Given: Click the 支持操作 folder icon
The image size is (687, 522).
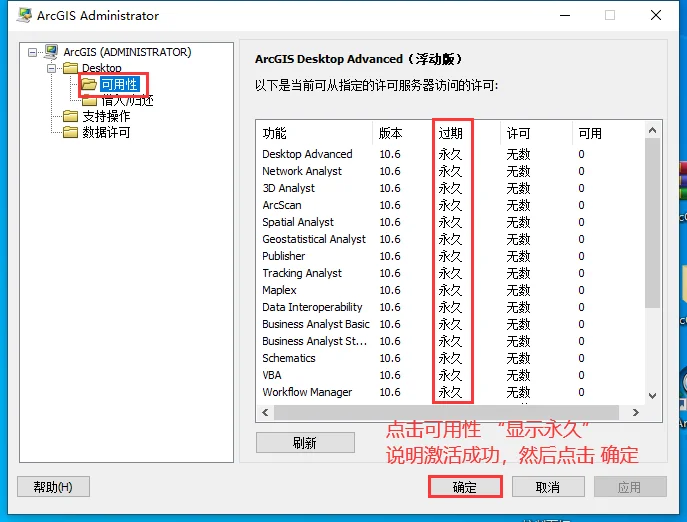Looking at the screenshot, I should pyautogui.click(x=71, y=116).
